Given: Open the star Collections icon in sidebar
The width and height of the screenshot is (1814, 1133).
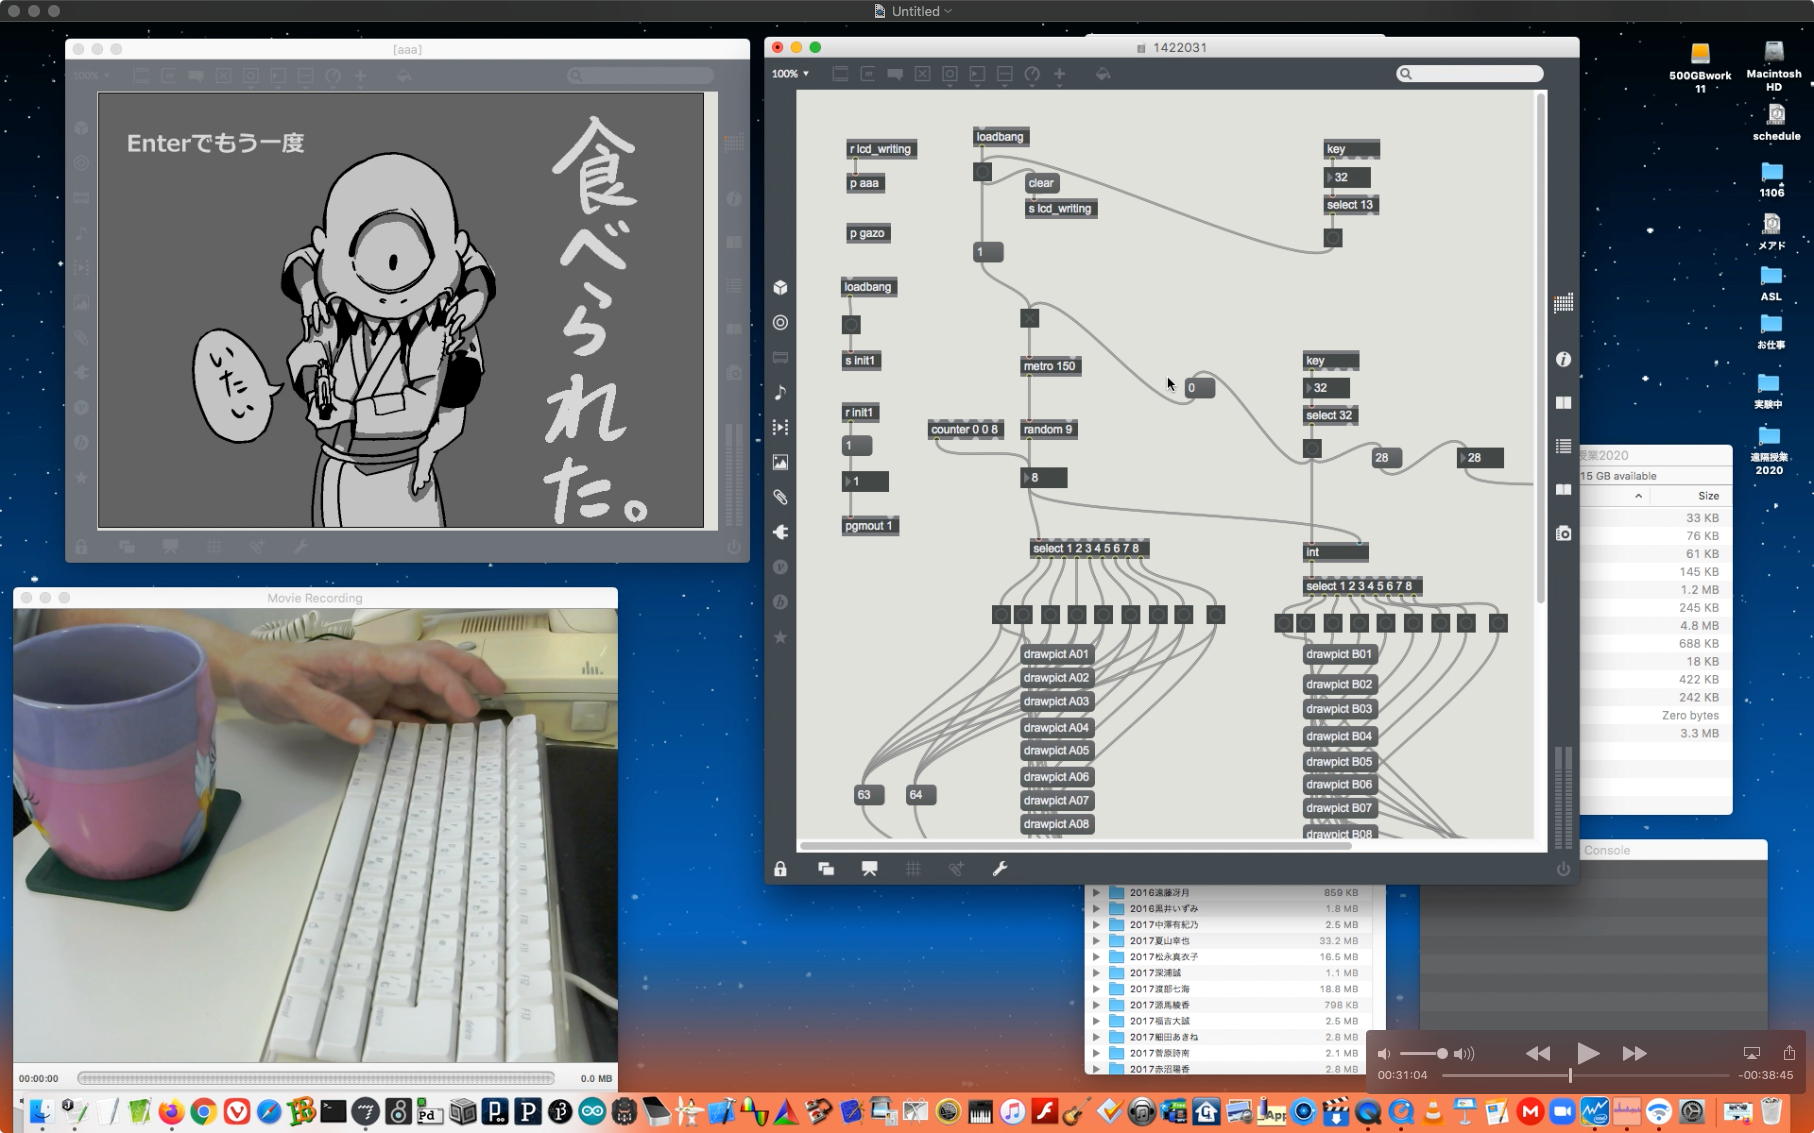Looking at the screenshot, I should (x=780, y=637).
